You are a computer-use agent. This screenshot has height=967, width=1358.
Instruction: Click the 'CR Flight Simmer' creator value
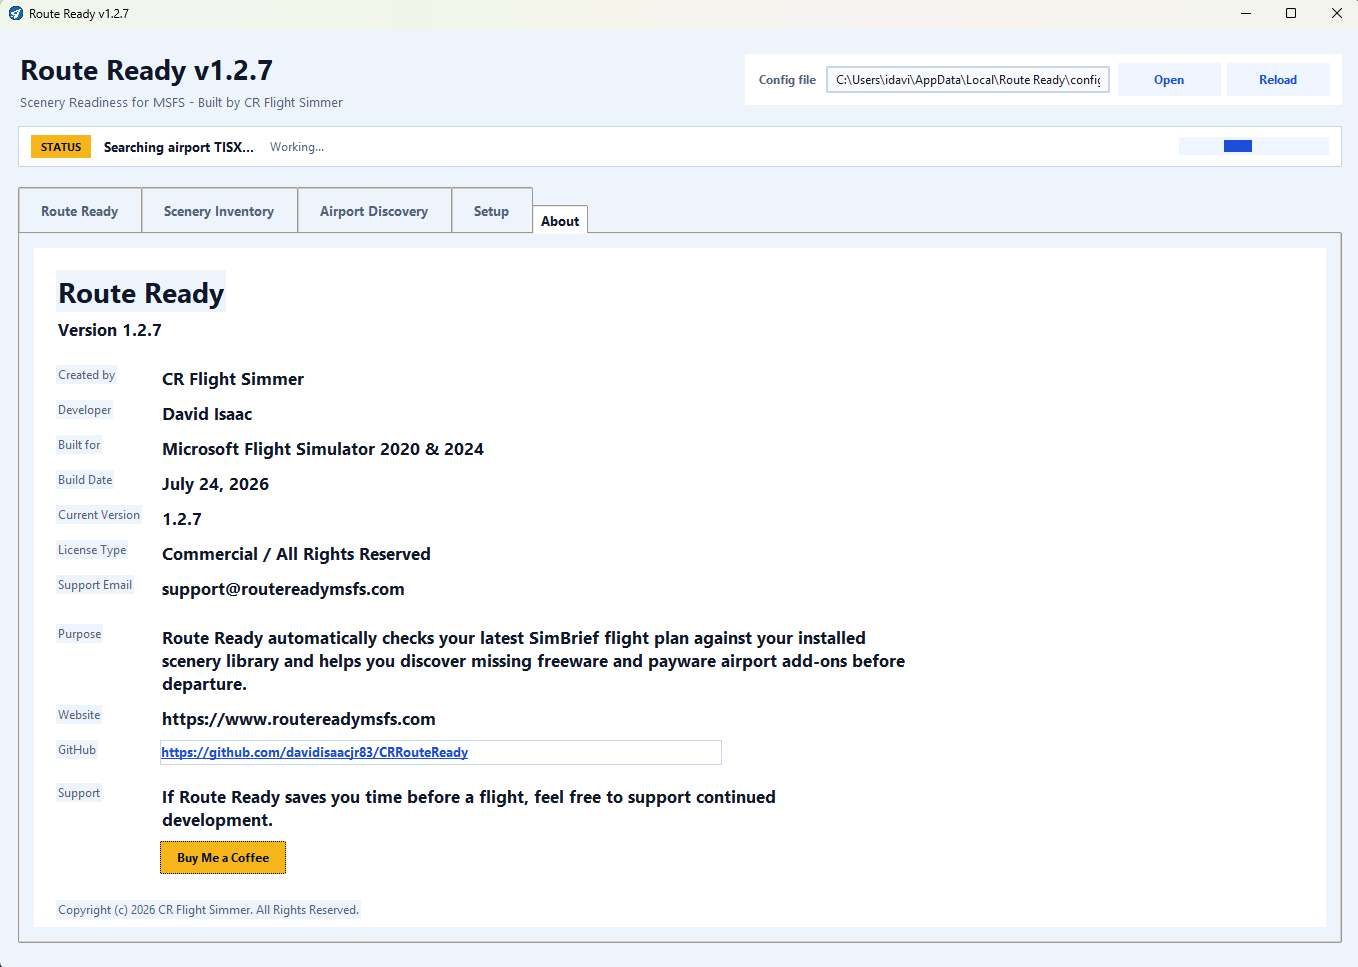[x=233, y=379]
